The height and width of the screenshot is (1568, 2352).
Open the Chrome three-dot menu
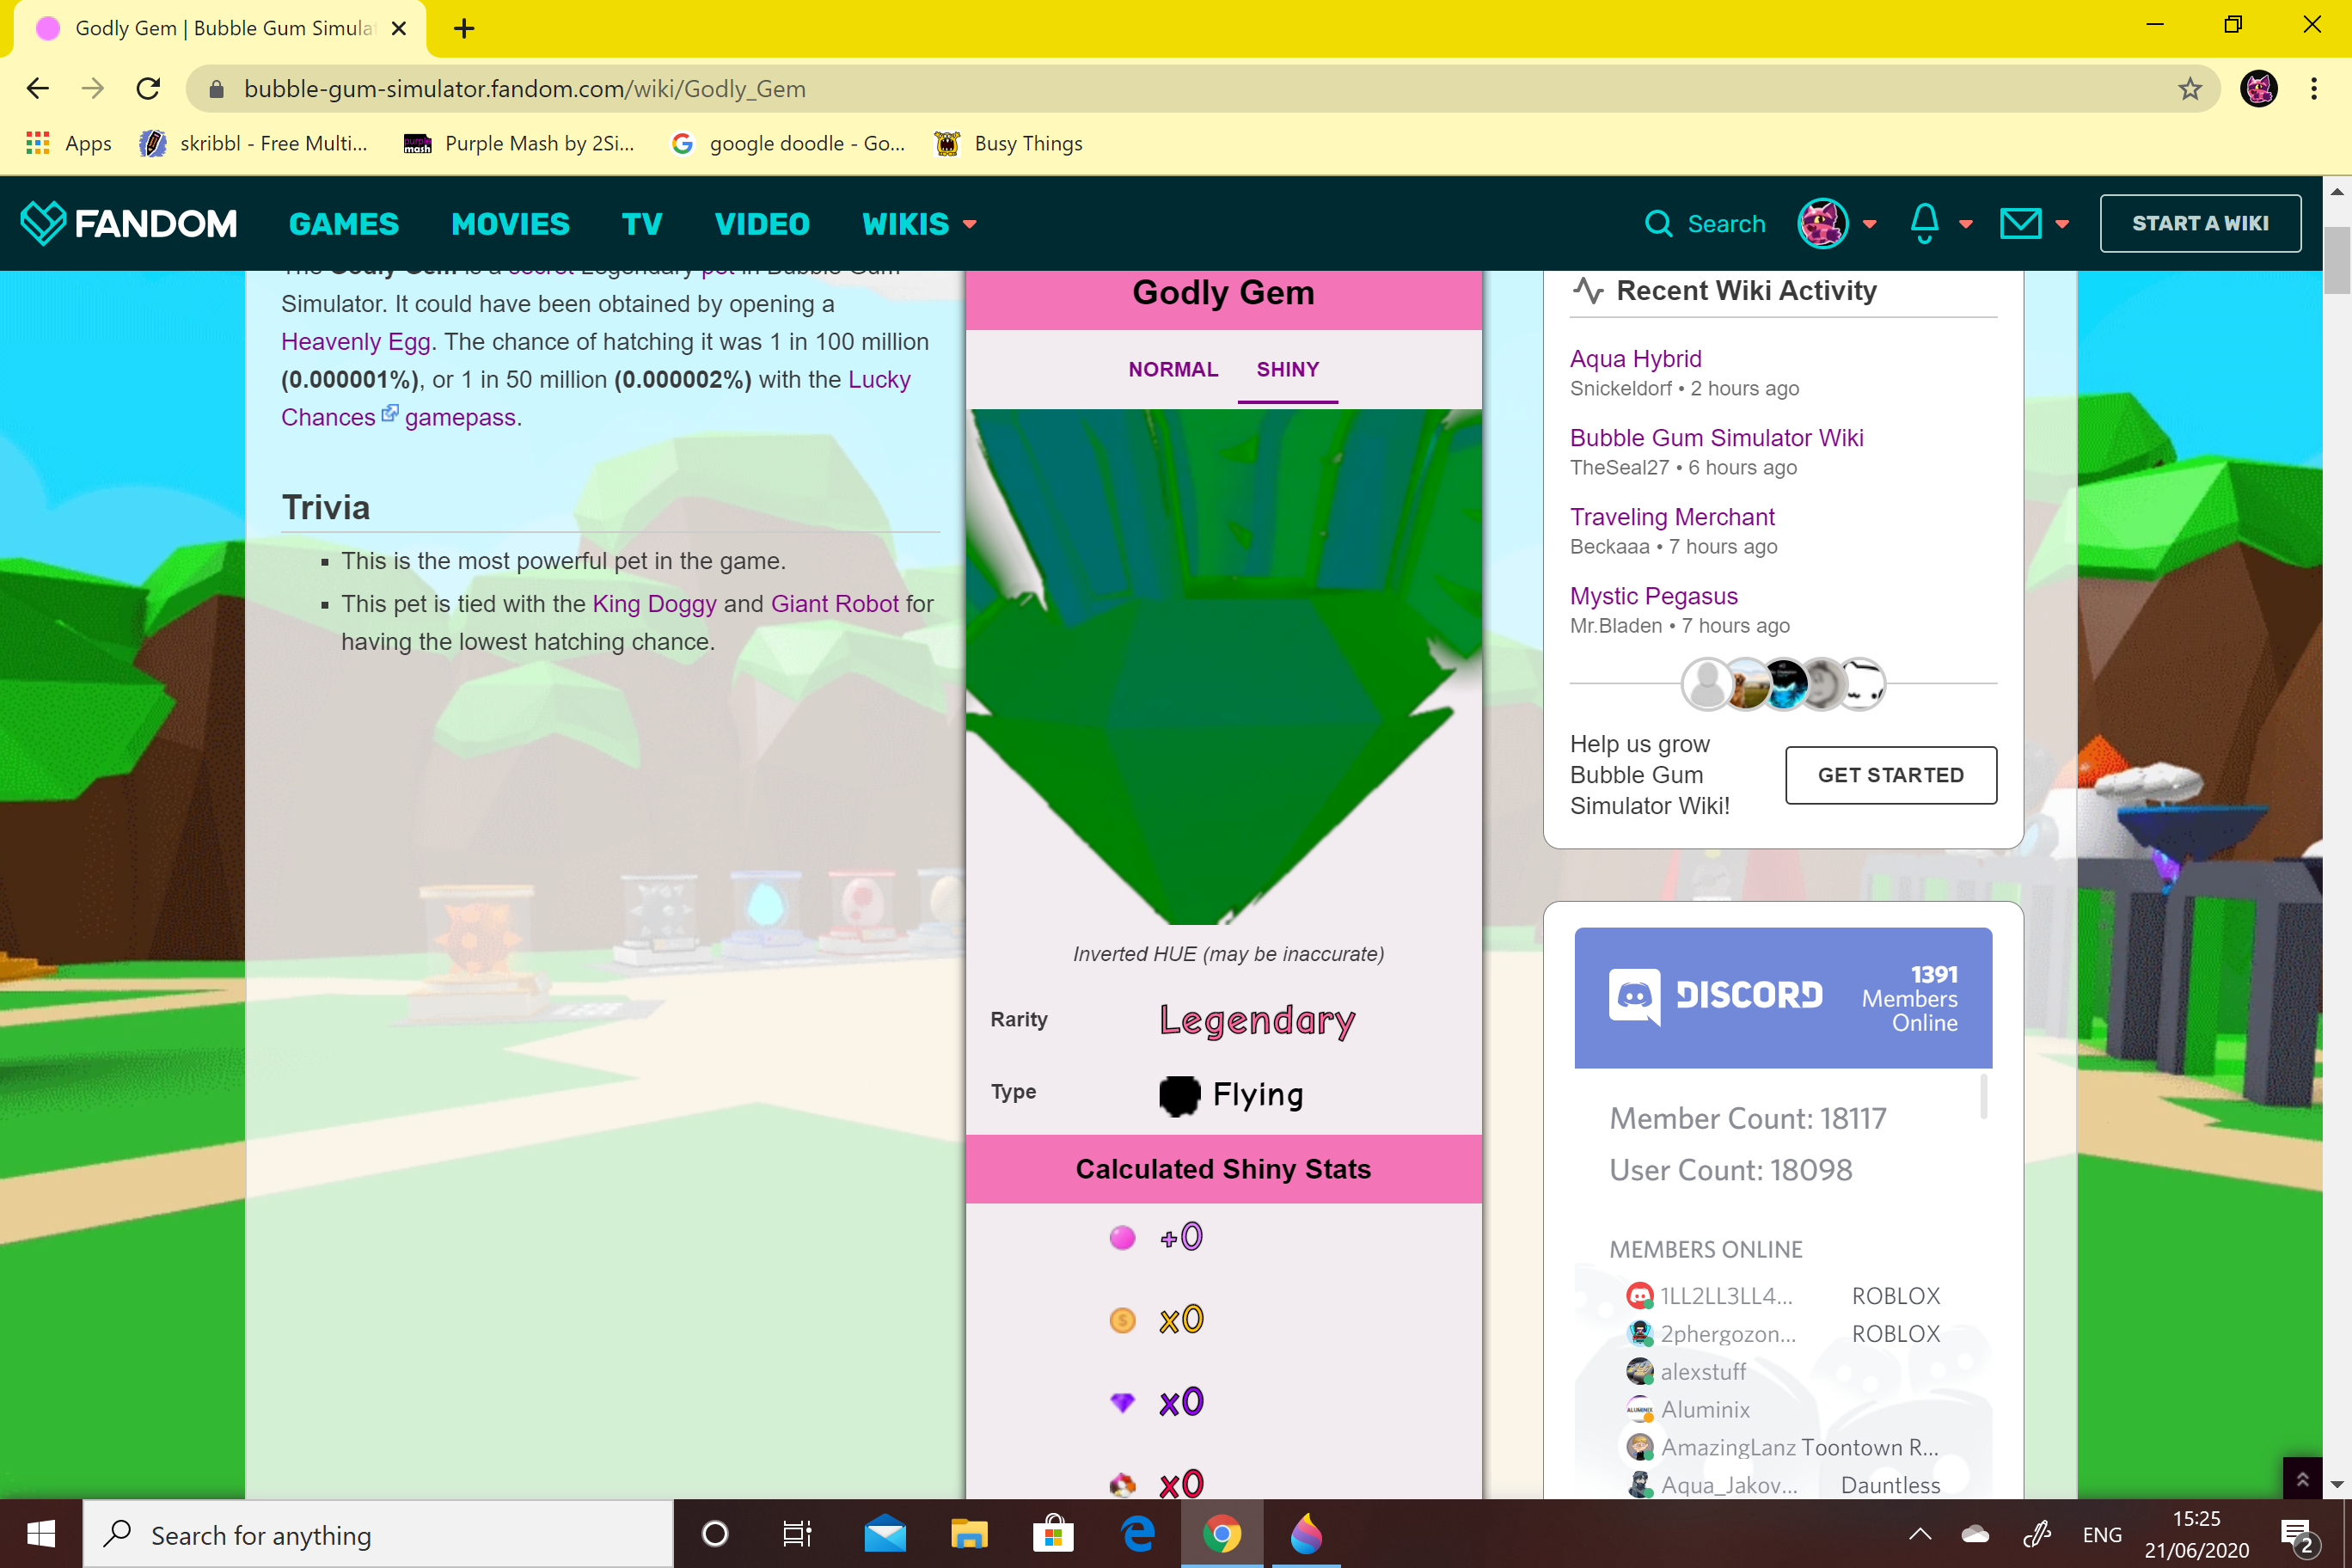click(x=2314, y=89)
